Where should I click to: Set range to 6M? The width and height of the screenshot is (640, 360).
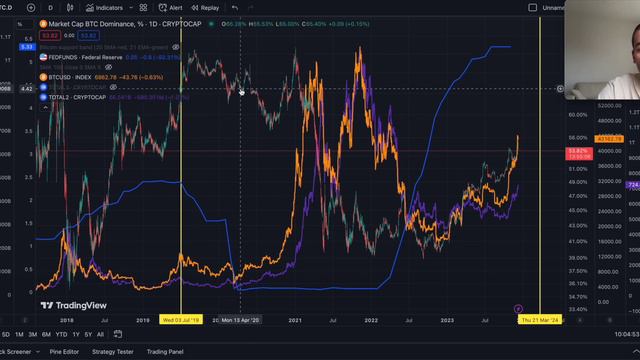pos(46,334)
